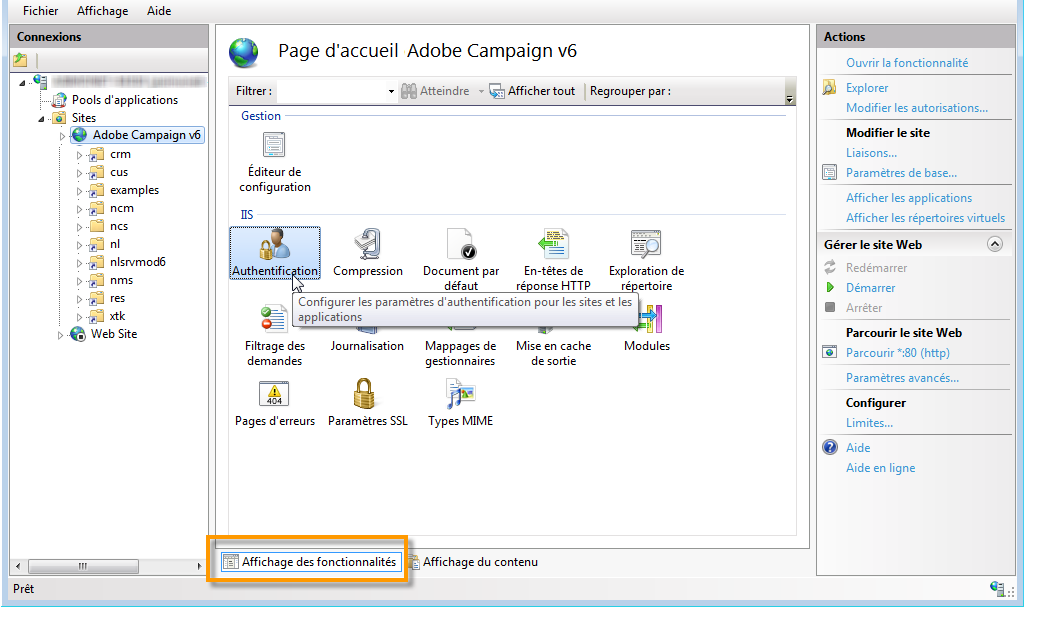Open the Aide menu
This screenshot has width=1041, height=624.
159,11
